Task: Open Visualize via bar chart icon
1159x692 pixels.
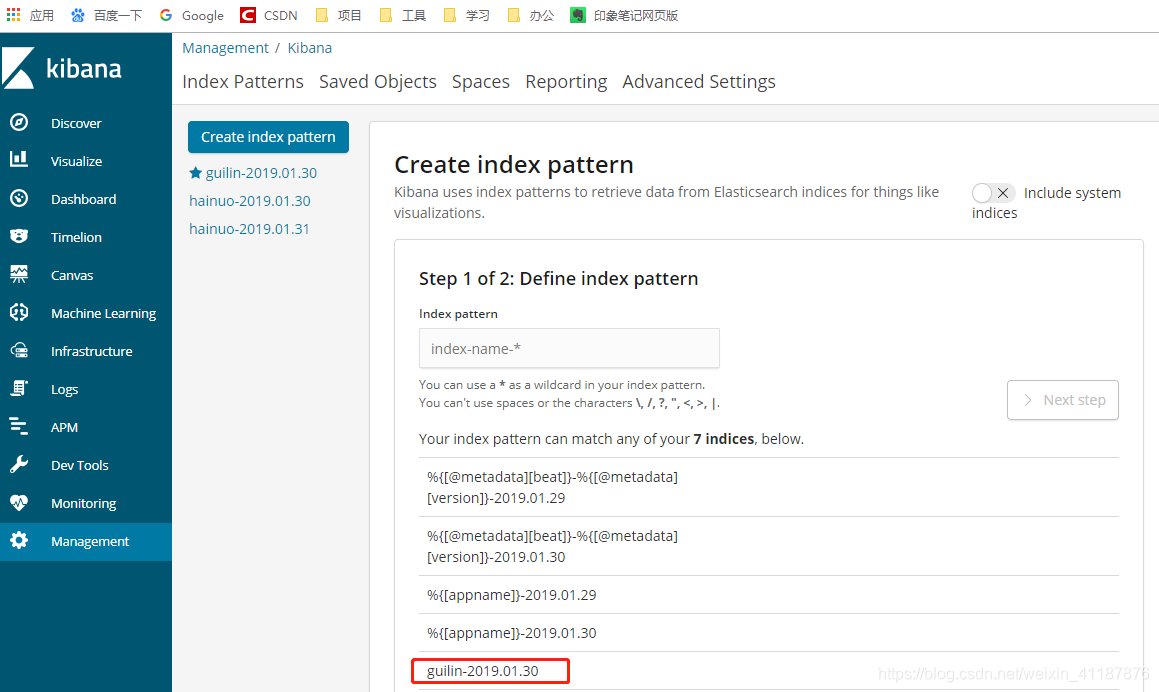Action: (19, 160)
